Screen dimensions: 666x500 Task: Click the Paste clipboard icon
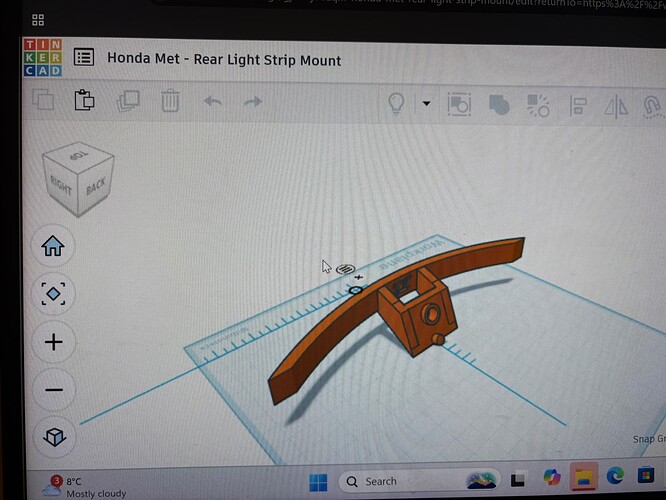point(84,100)
